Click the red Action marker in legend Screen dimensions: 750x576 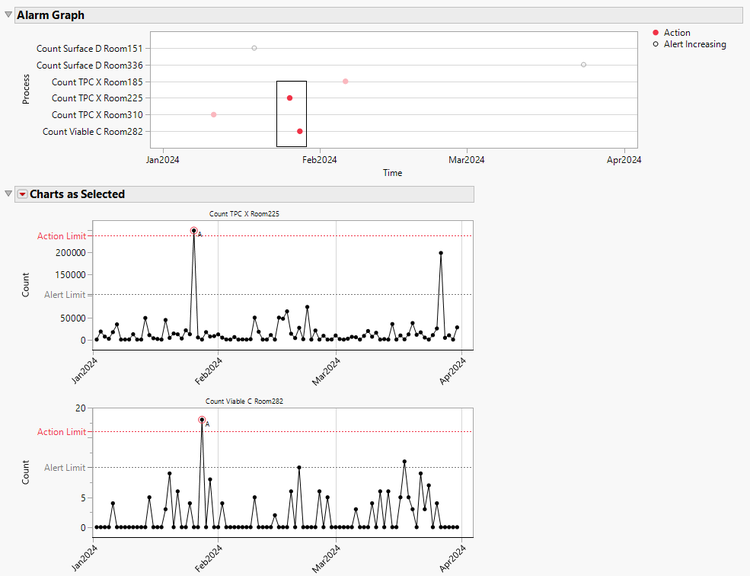[655, 33]
